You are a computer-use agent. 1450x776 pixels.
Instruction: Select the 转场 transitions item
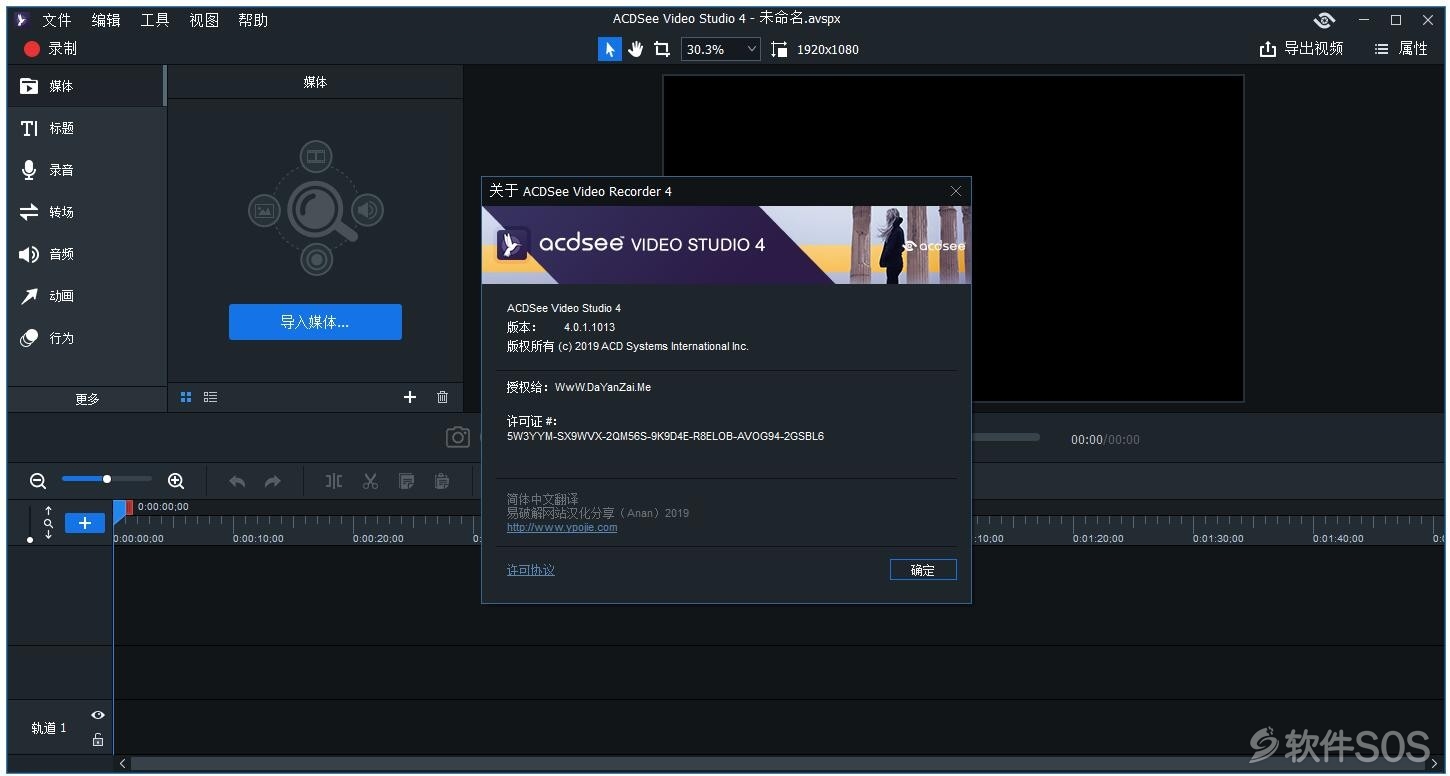point(86,212)
